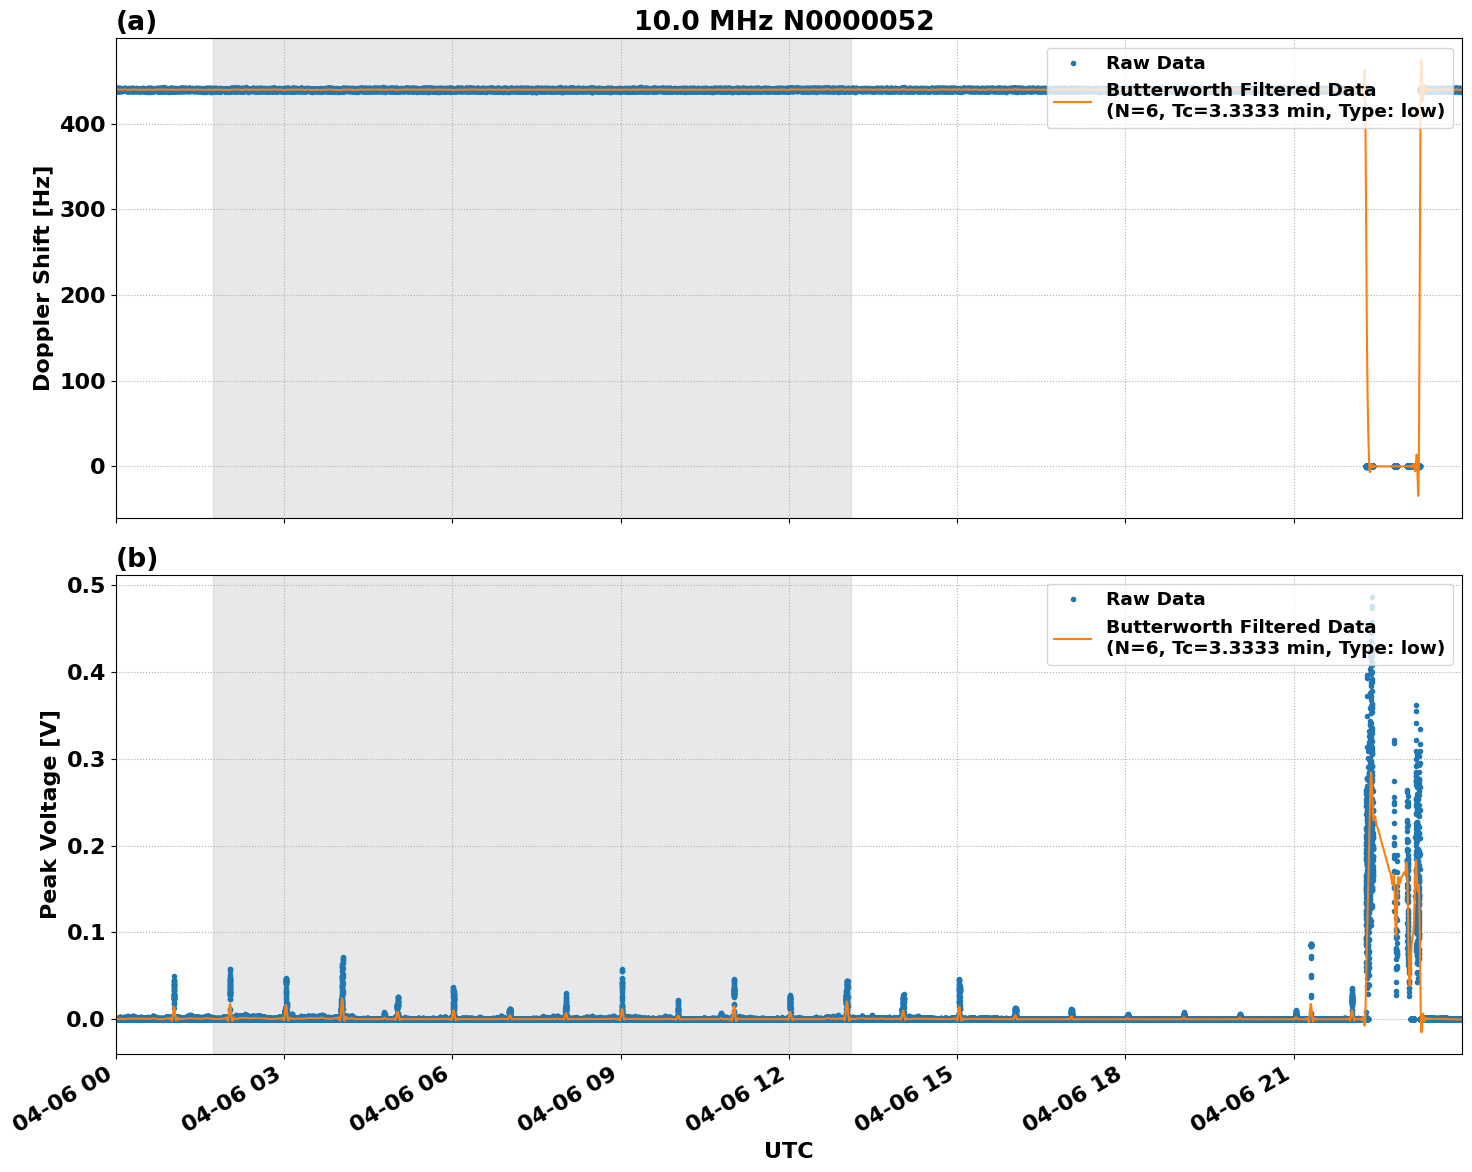This screenshot has height=1172, width=1472.
Task: Click the "04-06 03" time tick label
Action: point(230,1099)
